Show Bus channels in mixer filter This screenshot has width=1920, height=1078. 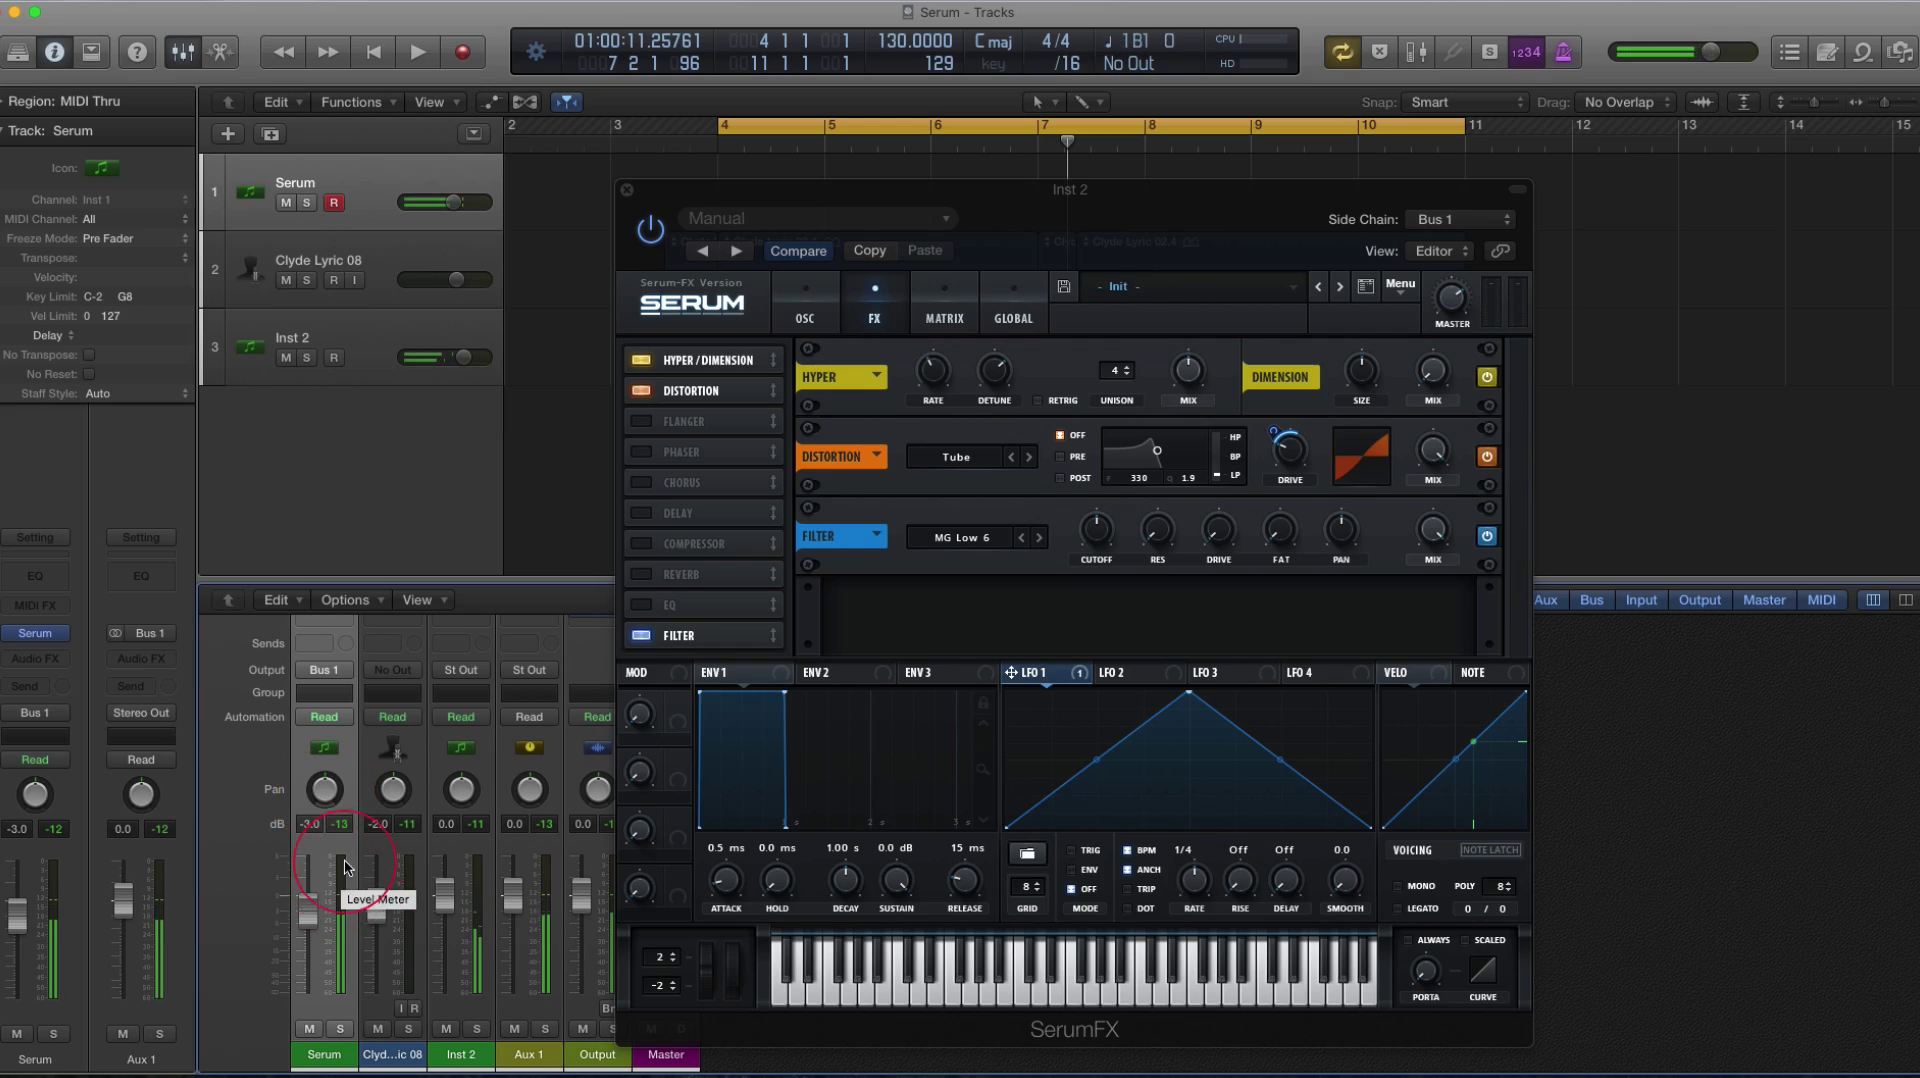click(x=1591, y=600)
